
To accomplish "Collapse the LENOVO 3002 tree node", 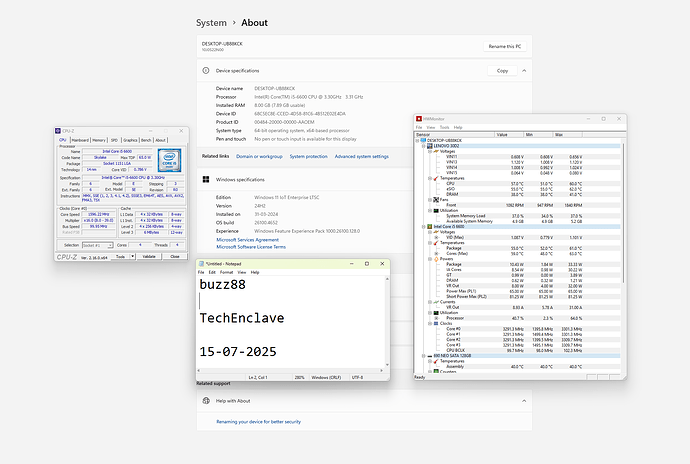I will click(424, 146).
